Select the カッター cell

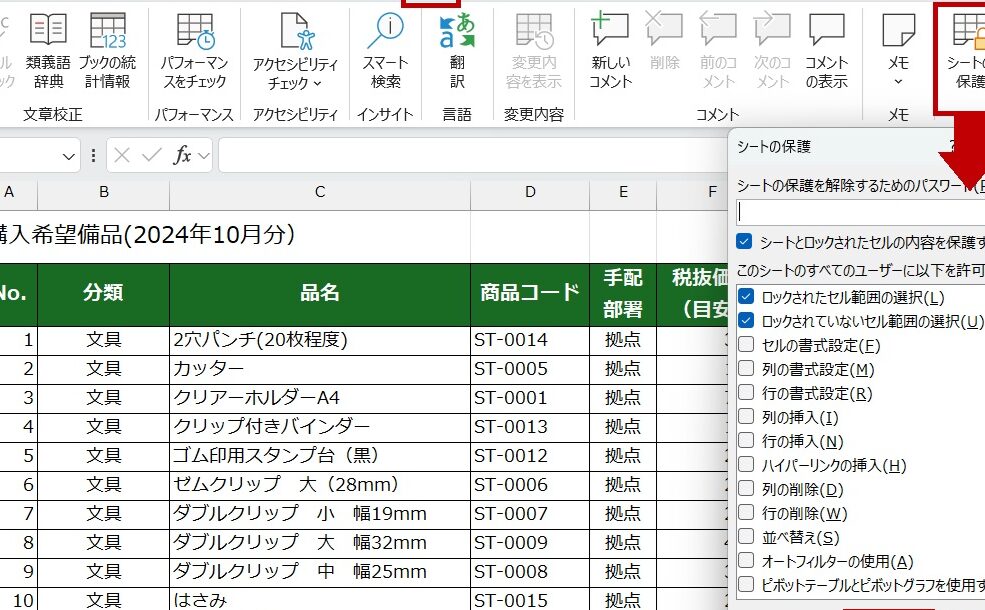coord(320,369)
